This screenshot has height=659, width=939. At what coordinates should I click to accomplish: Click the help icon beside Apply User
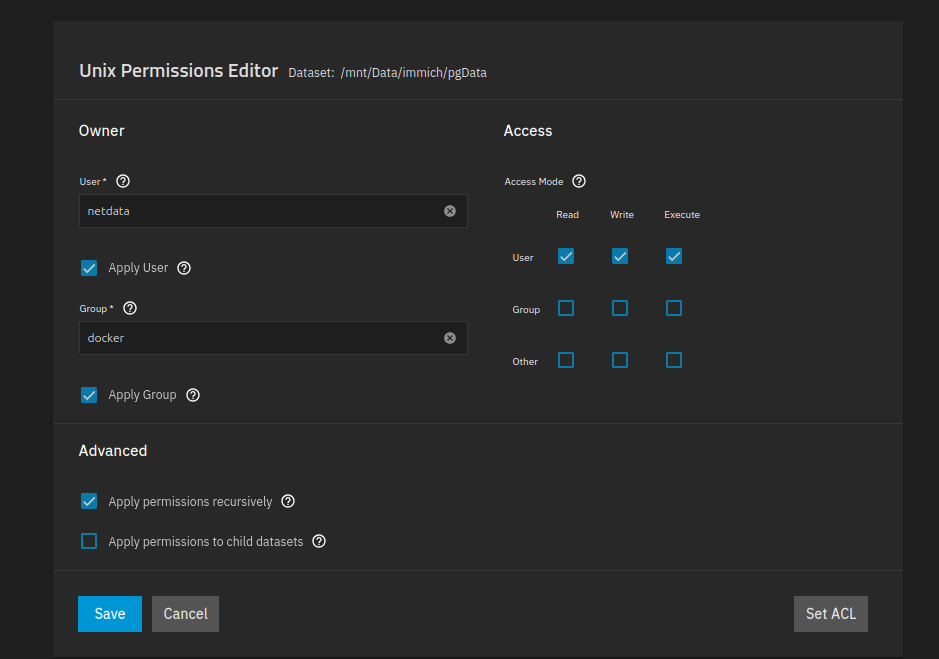184,268
